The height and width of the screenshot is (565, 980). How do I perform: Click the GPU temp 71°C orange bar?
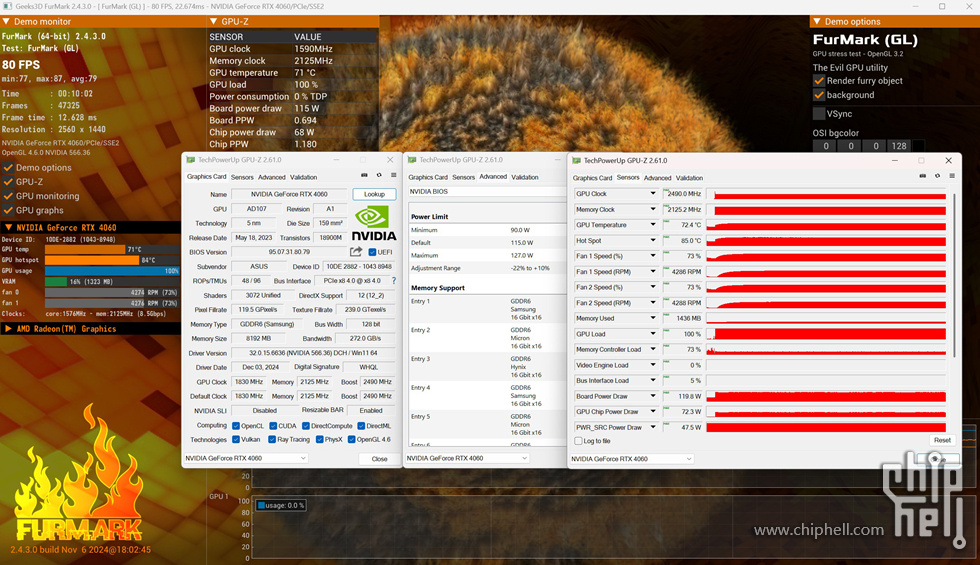[84, 249]
